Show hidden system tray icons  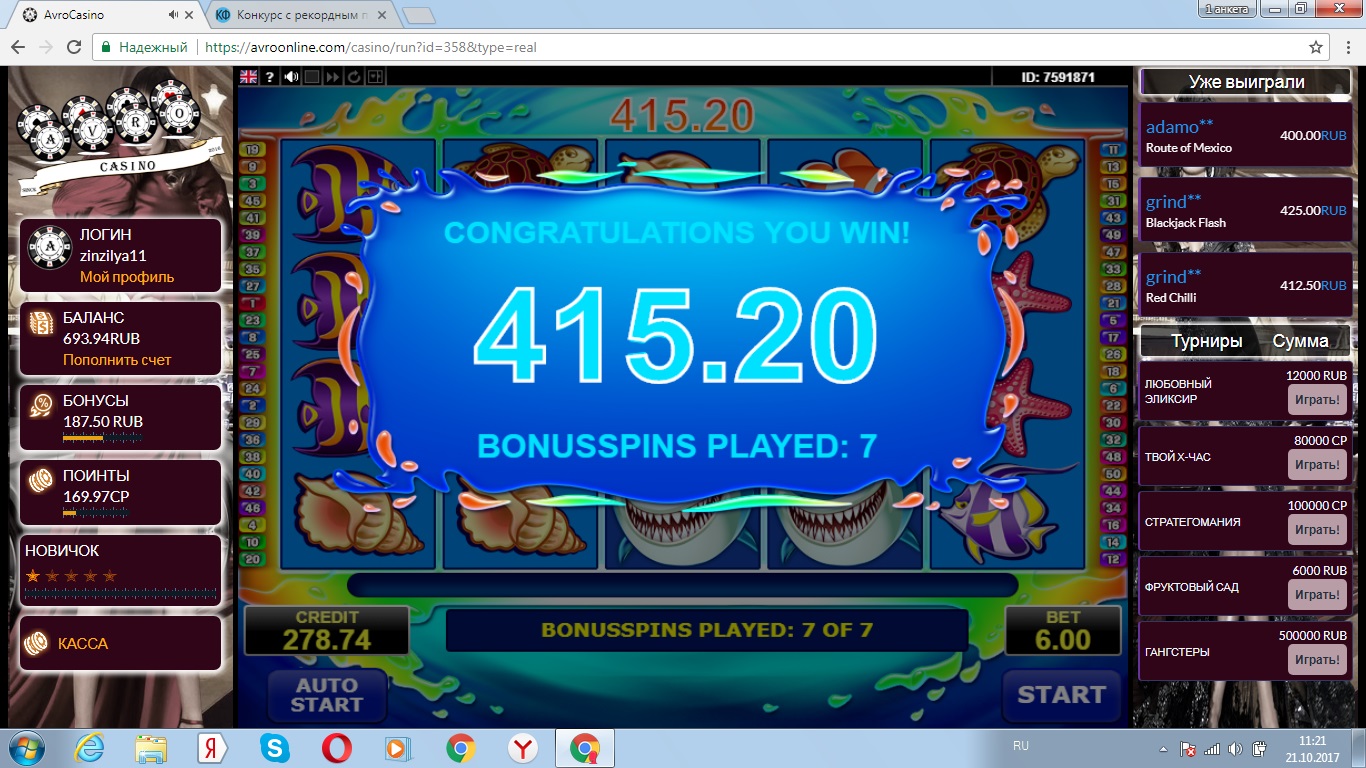[x=1163, y=749]
